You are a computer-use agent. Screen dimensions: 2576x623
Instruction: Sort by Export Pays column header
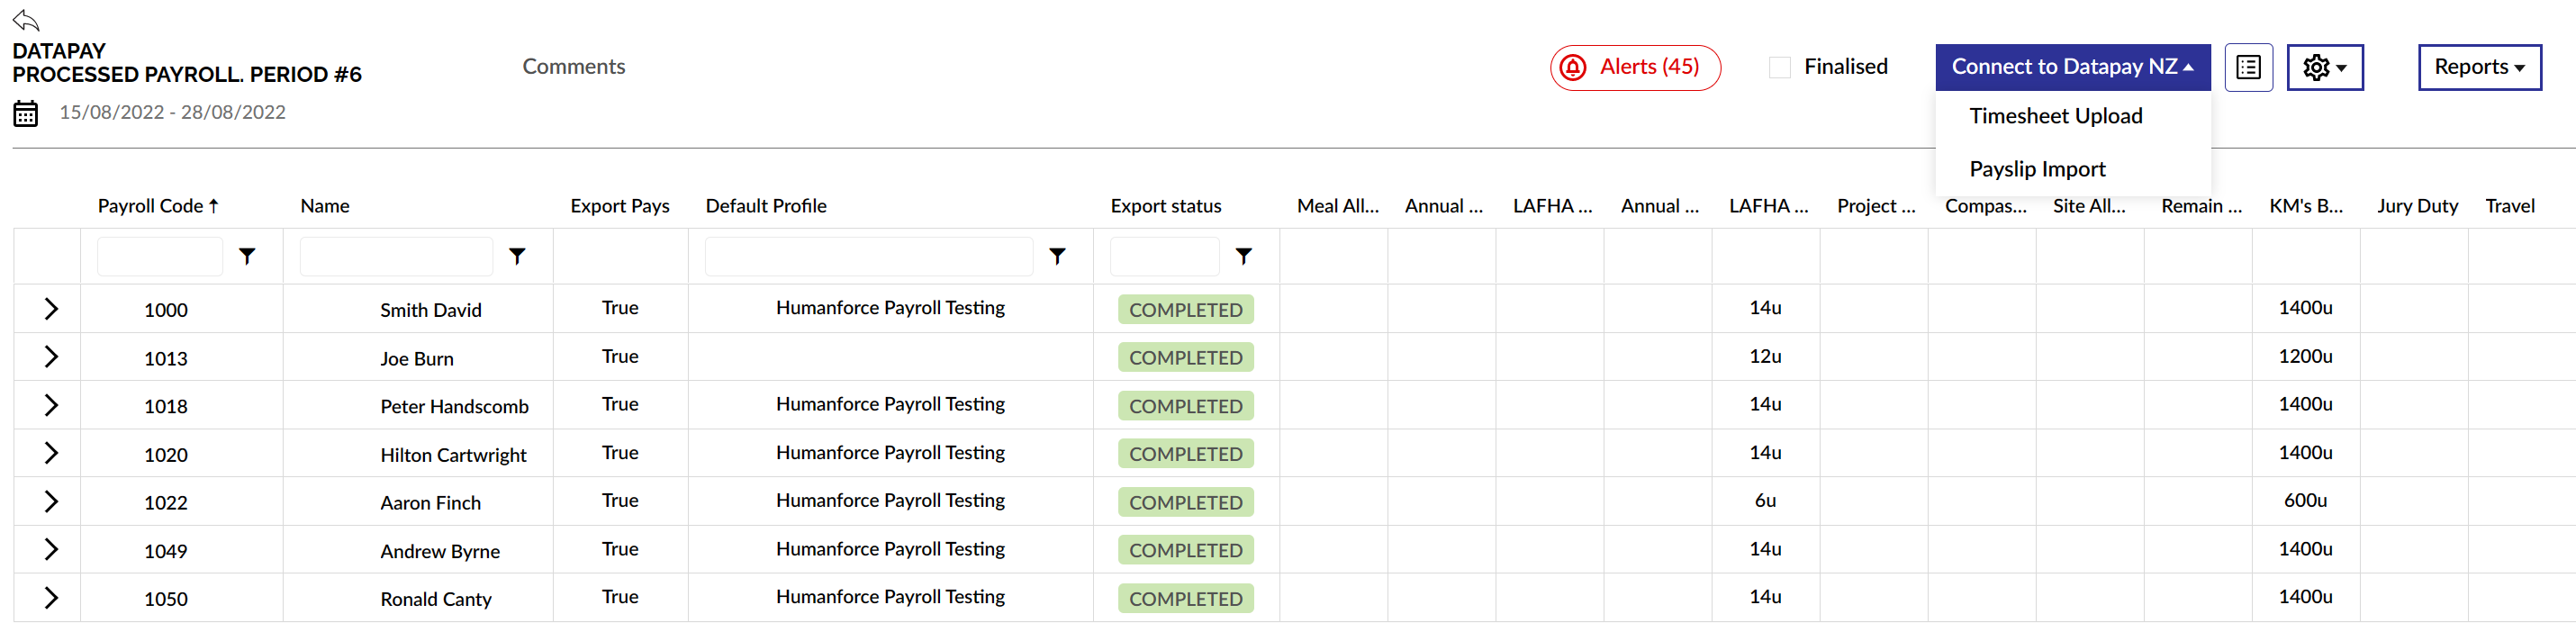point(620,206)
